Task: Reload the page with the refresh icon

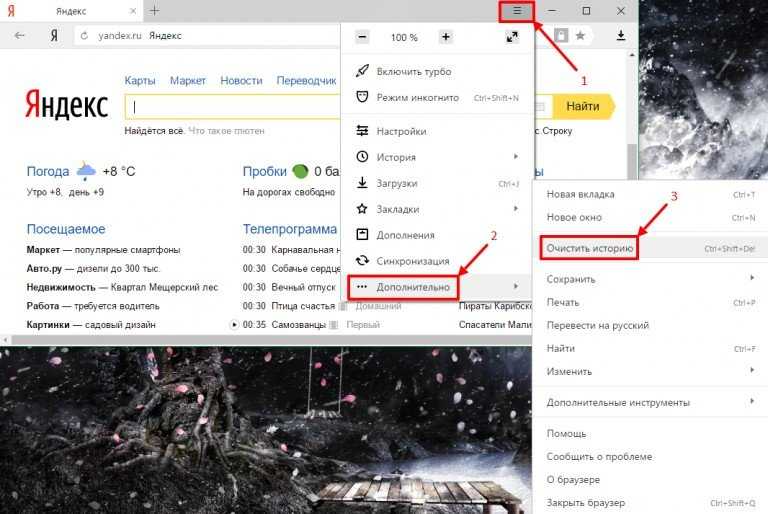Action: point(84,36)
